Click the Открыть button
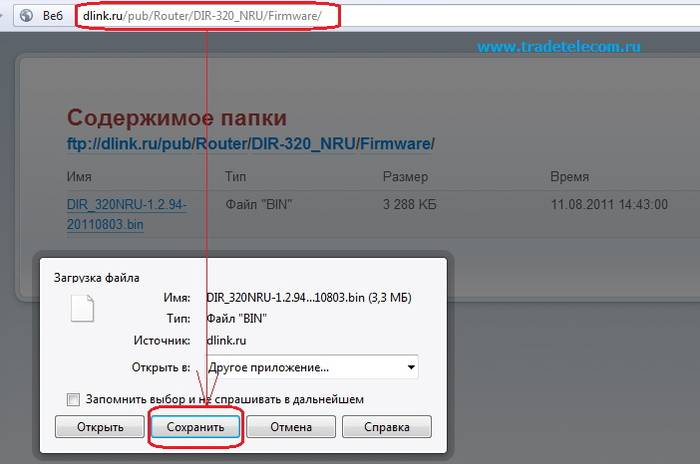Screen dimensions: 700x464 click(x=100, y=427)
